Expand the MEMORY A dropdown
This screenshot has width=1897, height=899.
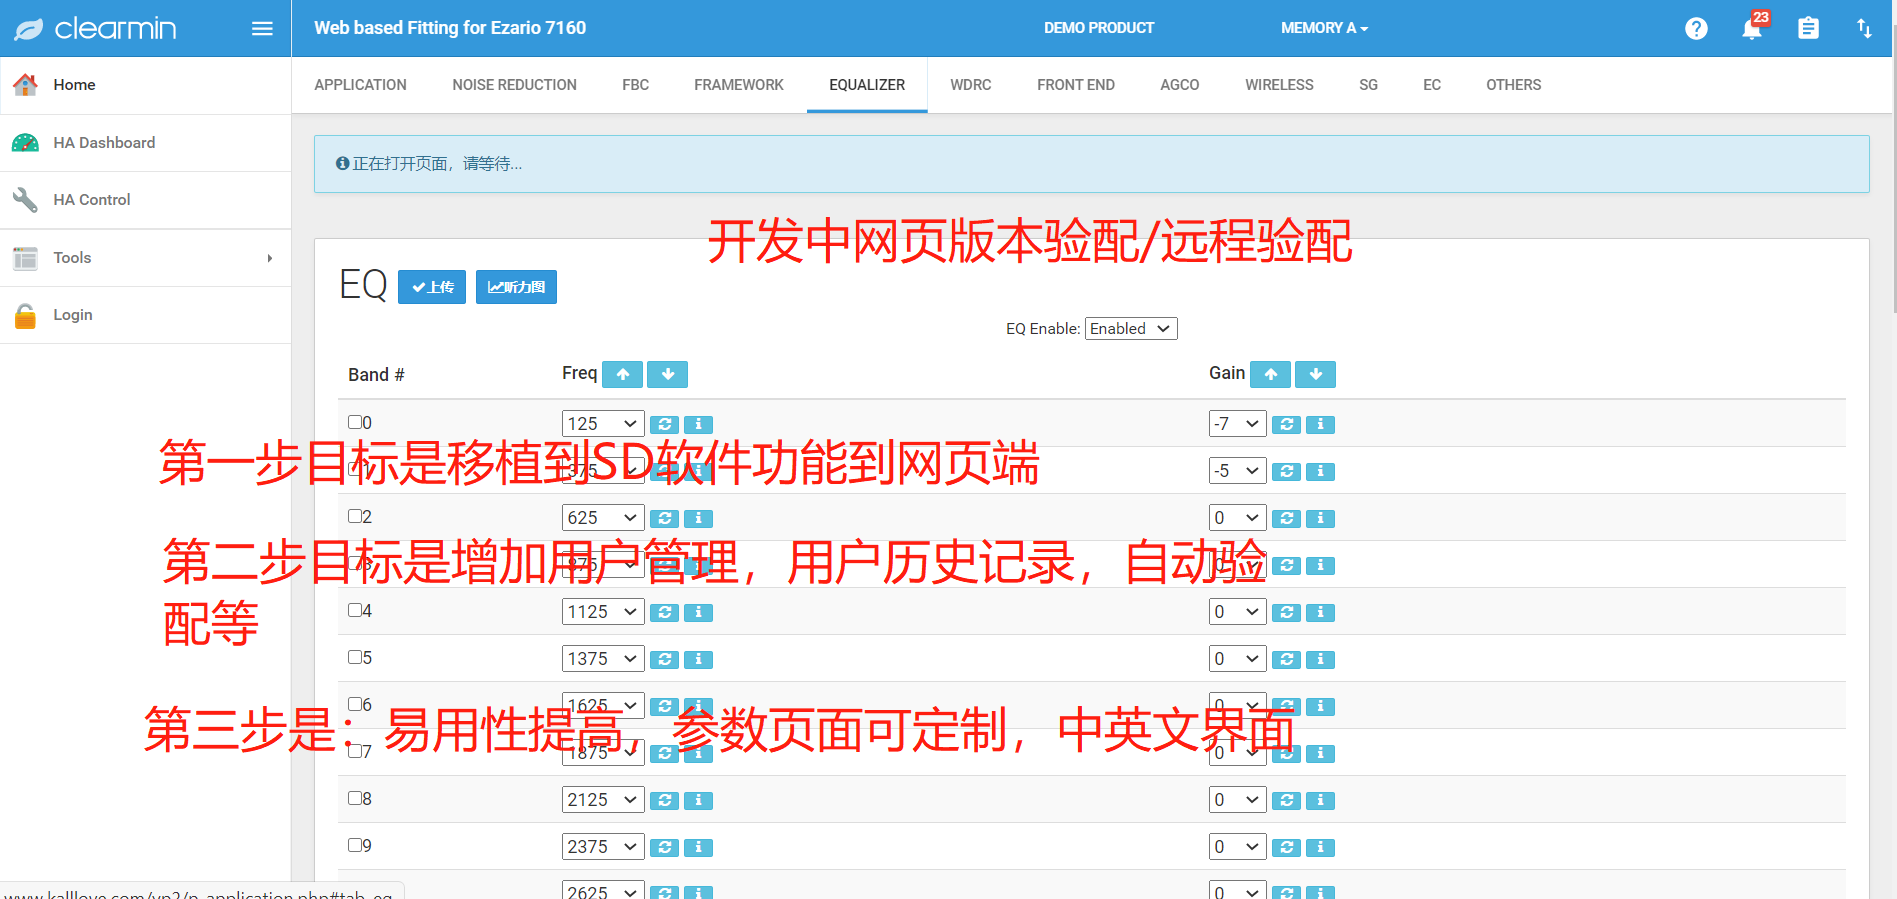[x=1324, y=28]
